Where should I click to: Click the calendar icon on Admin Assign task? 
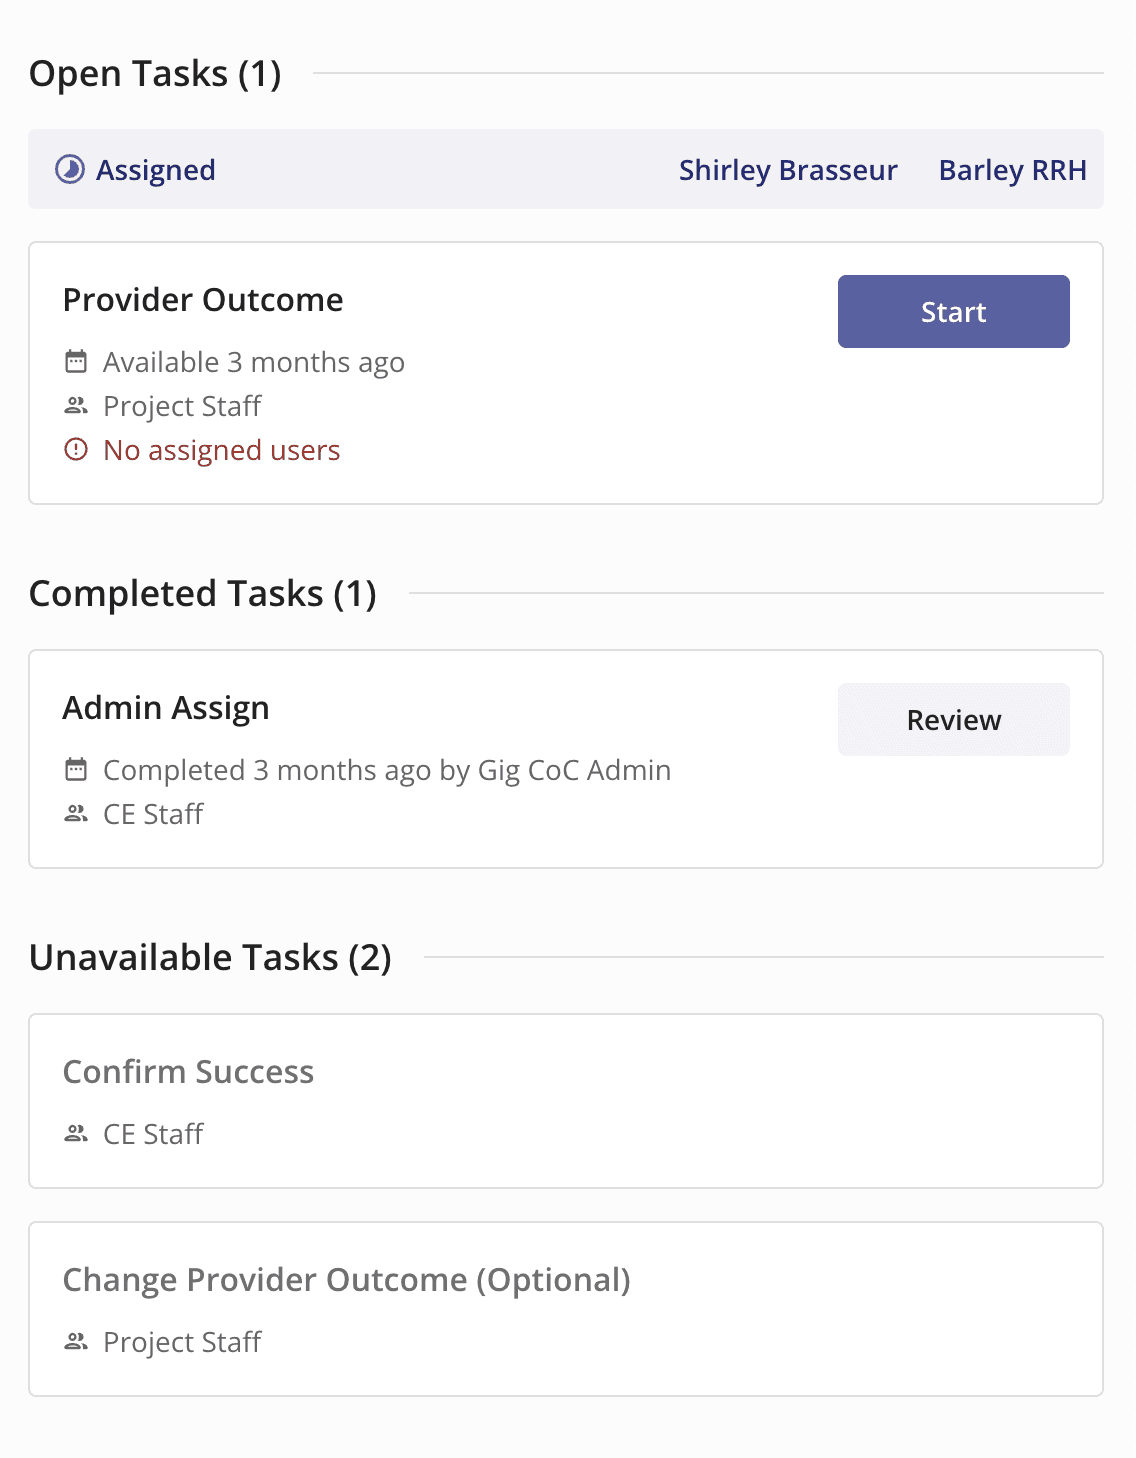coord(76,770)
